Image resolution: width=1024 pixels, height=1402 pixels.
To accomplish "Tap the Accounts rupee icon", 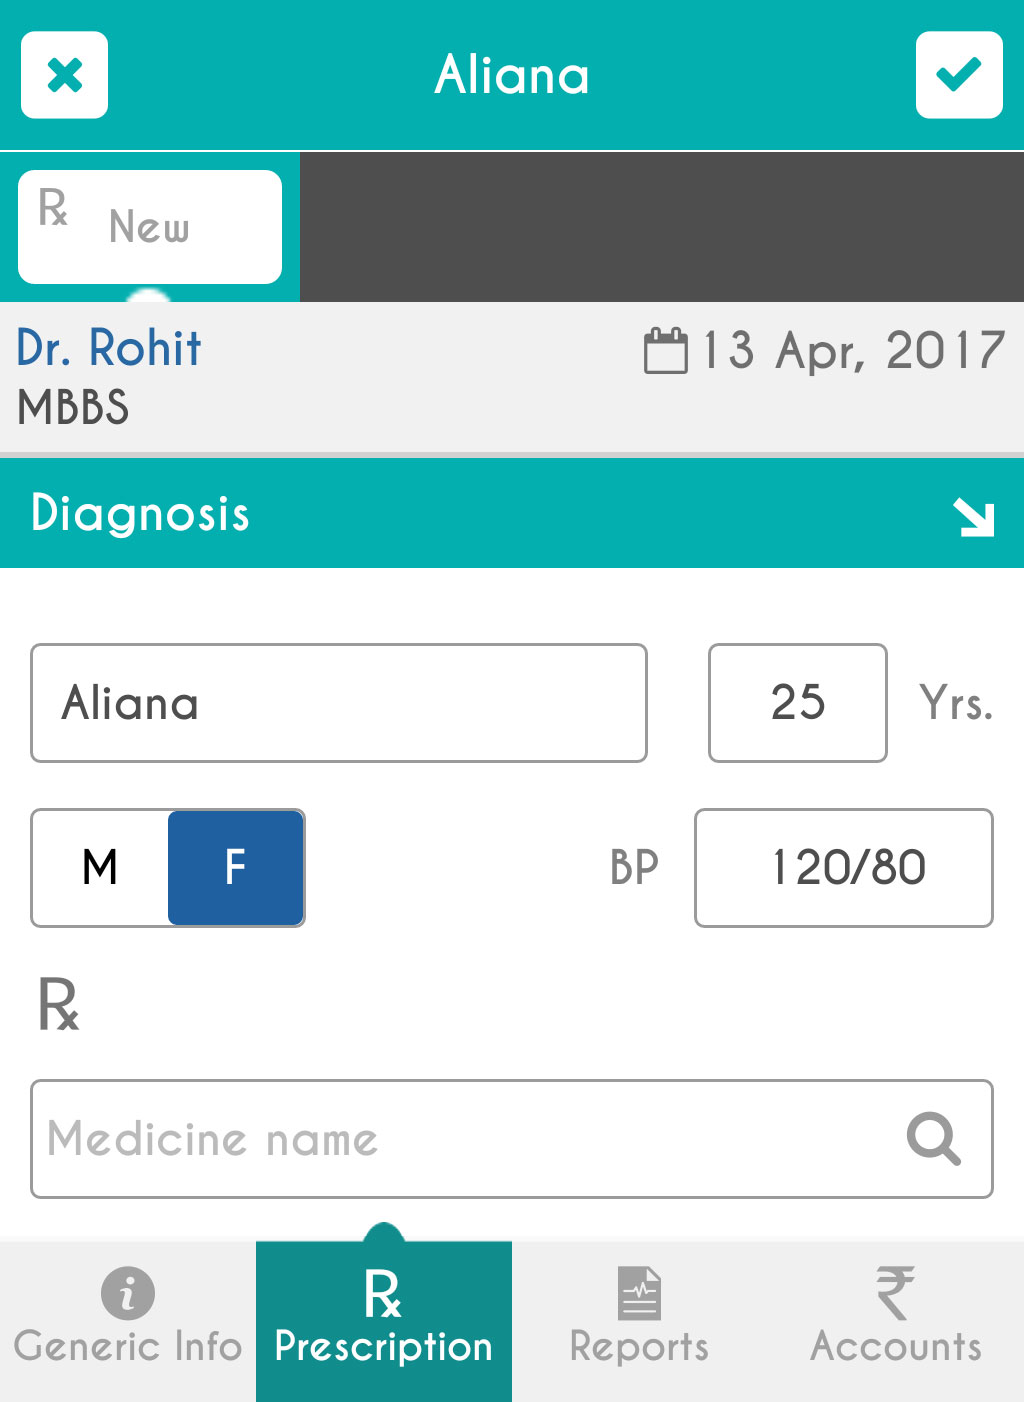I will [x=895, y=1292].
